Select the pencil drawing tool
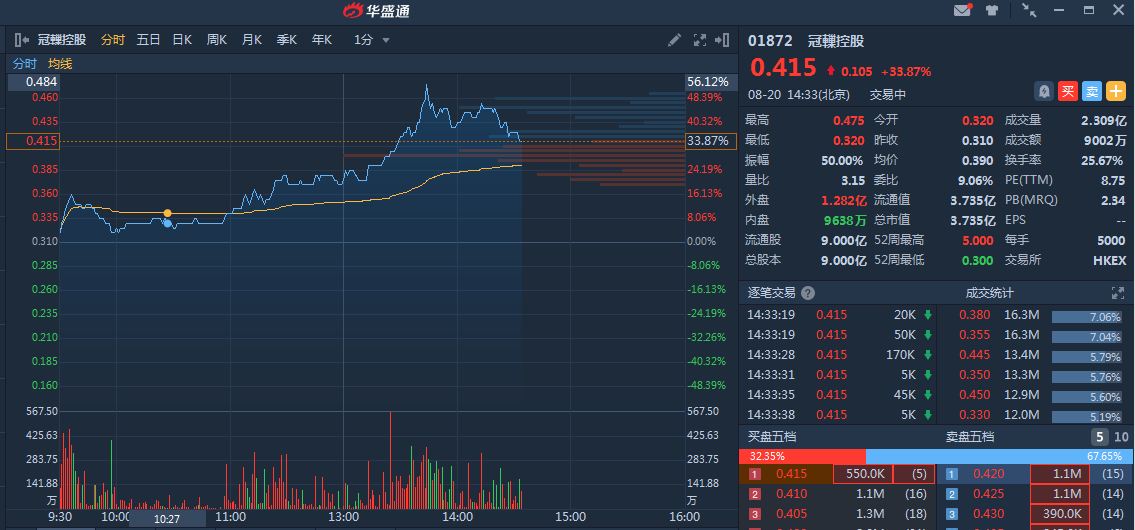Image resolution: width=1135 pixels, height=530 pixels. (675, 40)
